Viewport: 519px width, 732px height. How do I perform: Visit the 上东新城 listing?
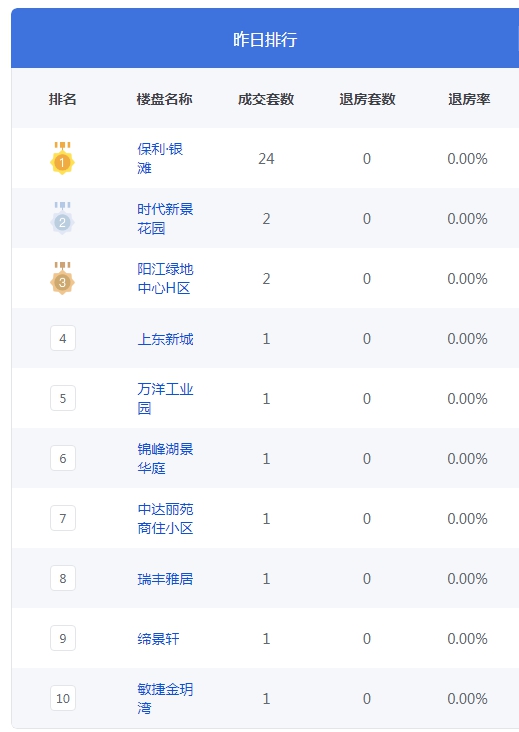click(x=165, y=339)
